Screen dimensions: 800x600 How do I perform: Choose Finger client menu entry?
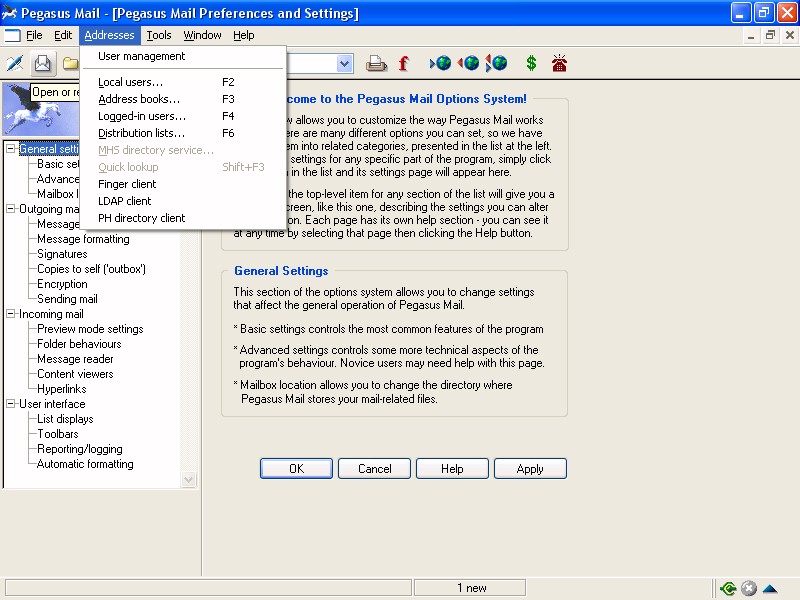pos(183,184)
